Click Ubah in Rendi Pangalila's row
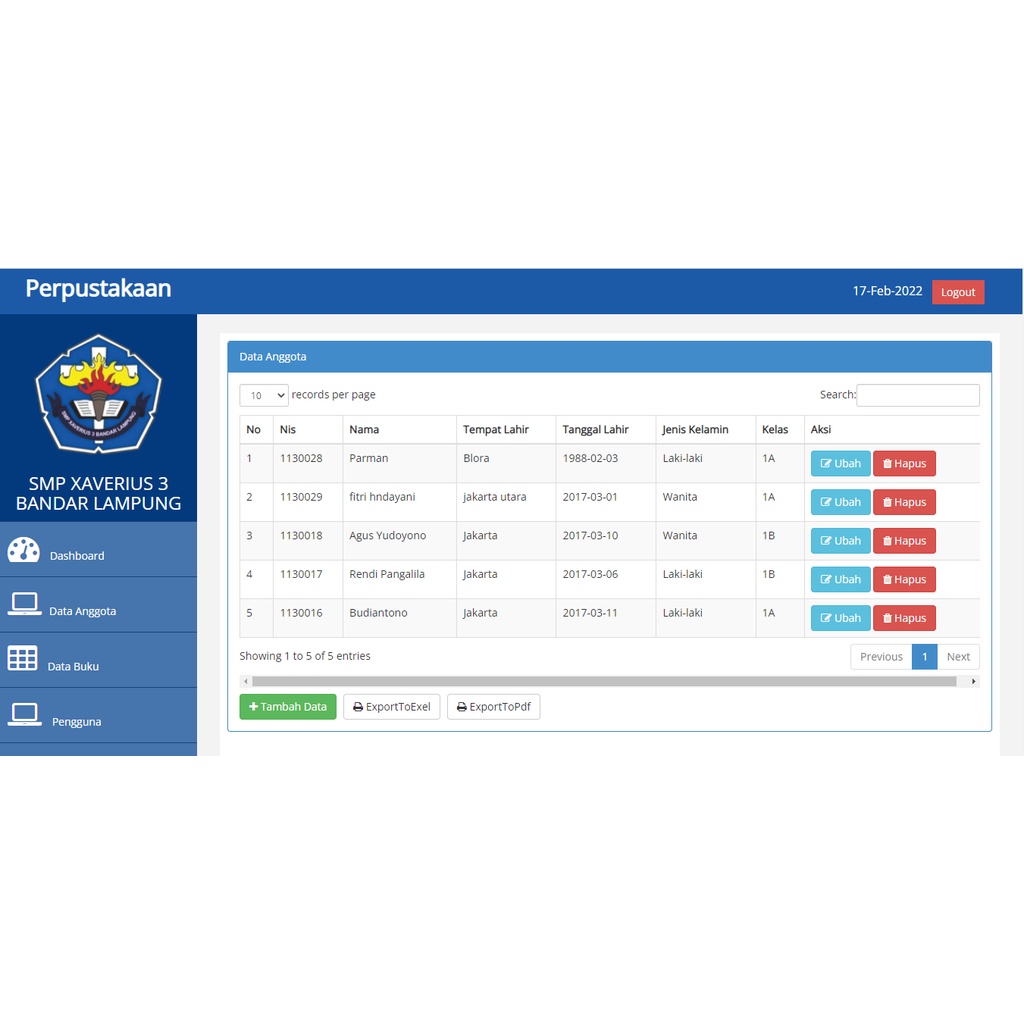The image size is (1024, 1024). click(x=840, y=579)
